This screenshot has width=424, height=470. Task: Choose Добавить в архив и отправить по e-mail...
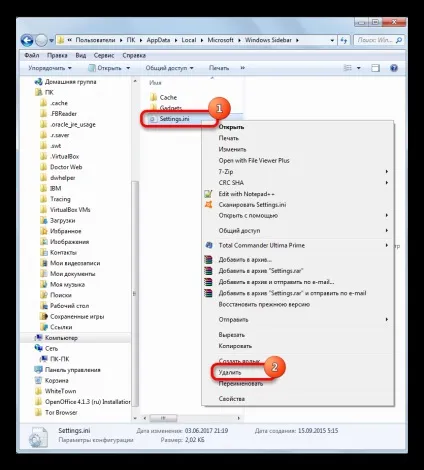coord(276,282)
